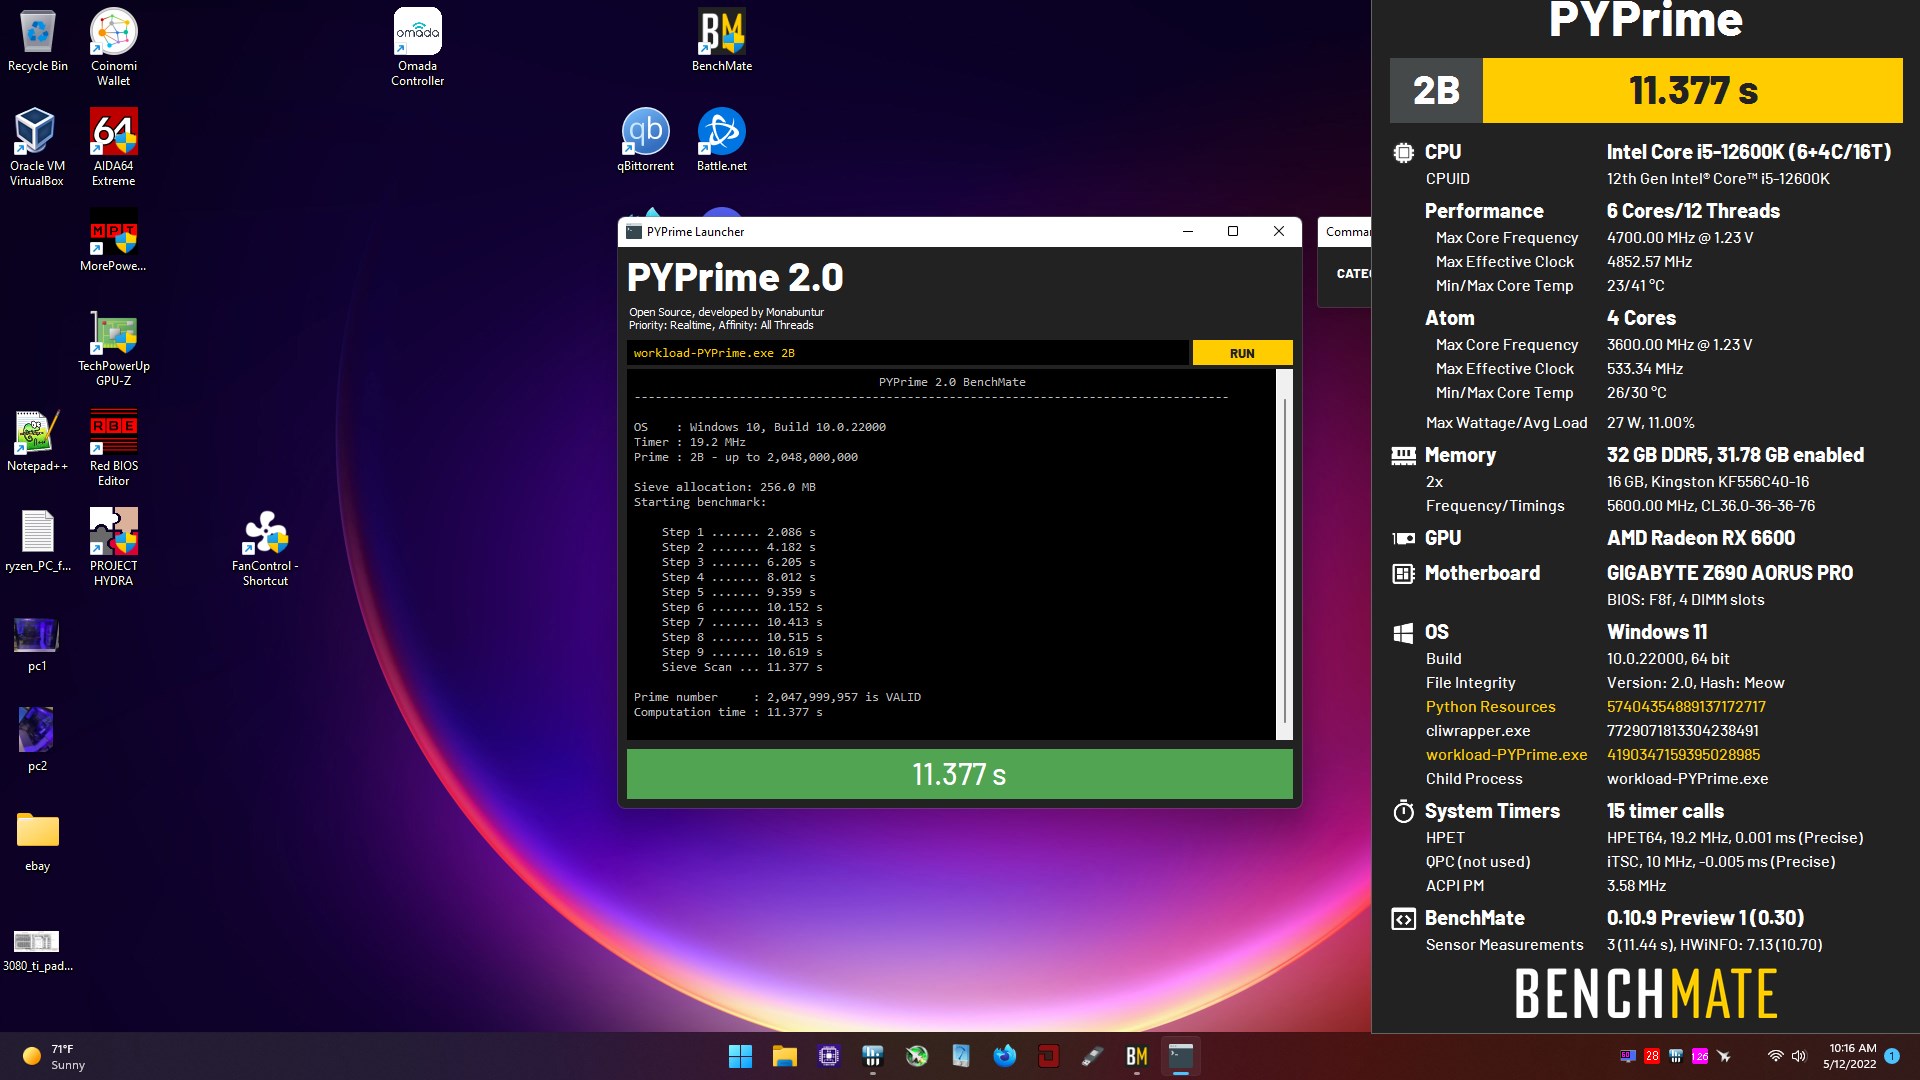Click the Windows logo OS icon in BenchMate
The image size is (1920, 1080).
click(x=1403, y=632)
